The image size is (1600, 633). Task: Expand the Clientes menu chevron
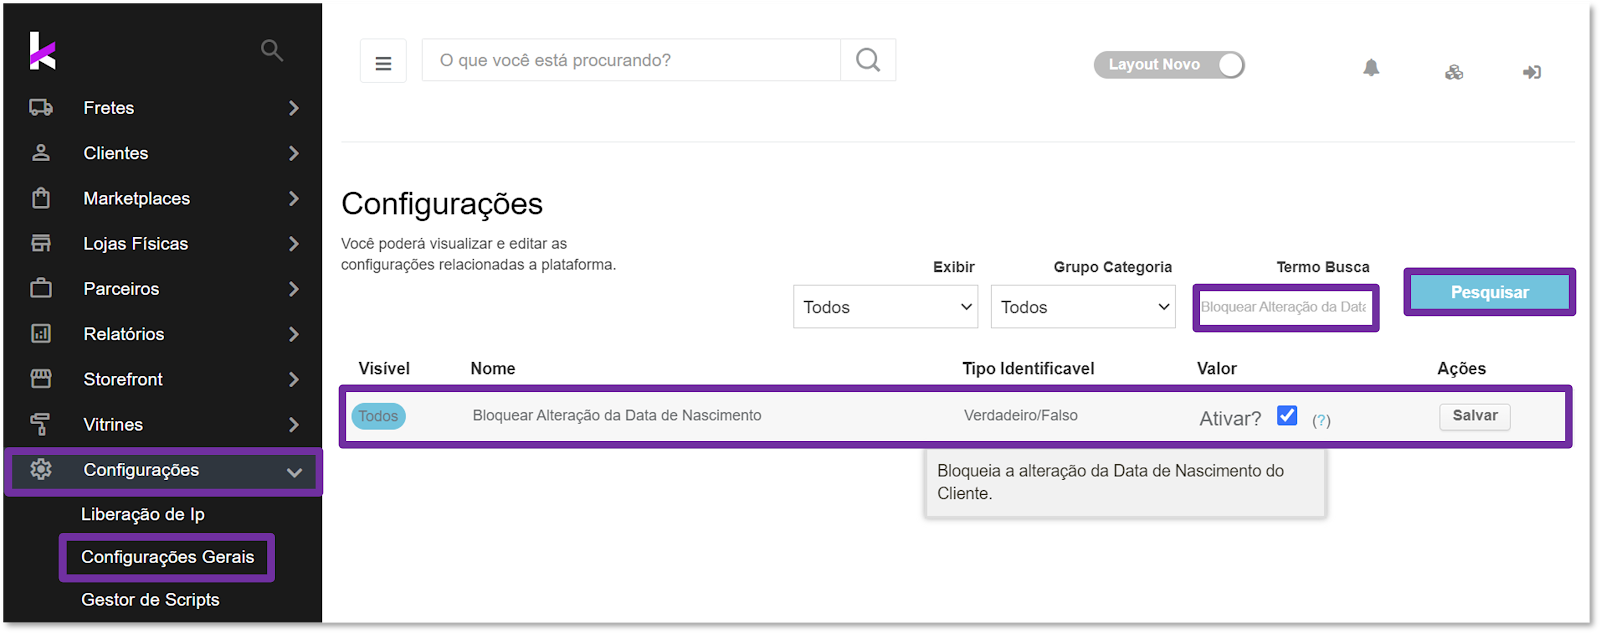tap(294, 153)
